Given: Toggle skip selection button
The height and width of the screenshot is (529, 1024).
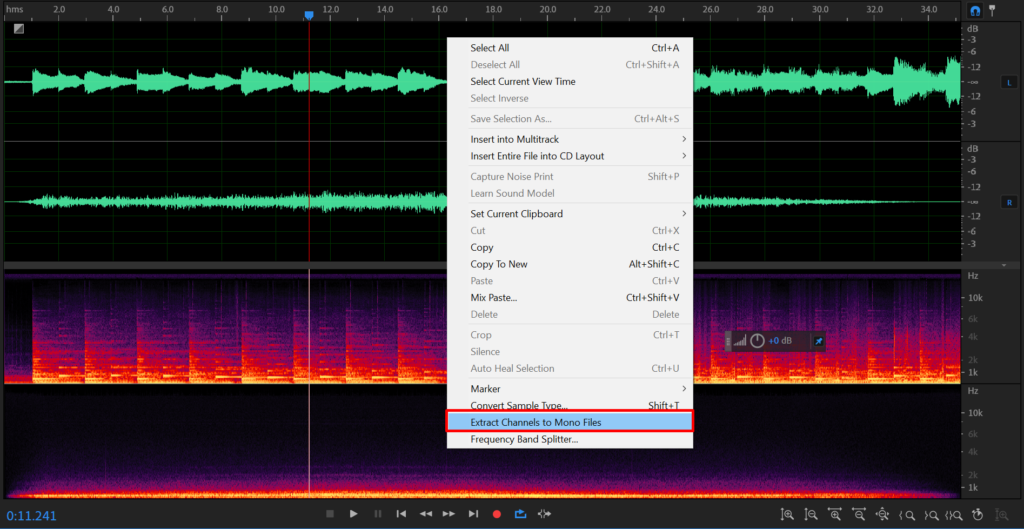Looking at the screenshot, I should coord(544,514).
